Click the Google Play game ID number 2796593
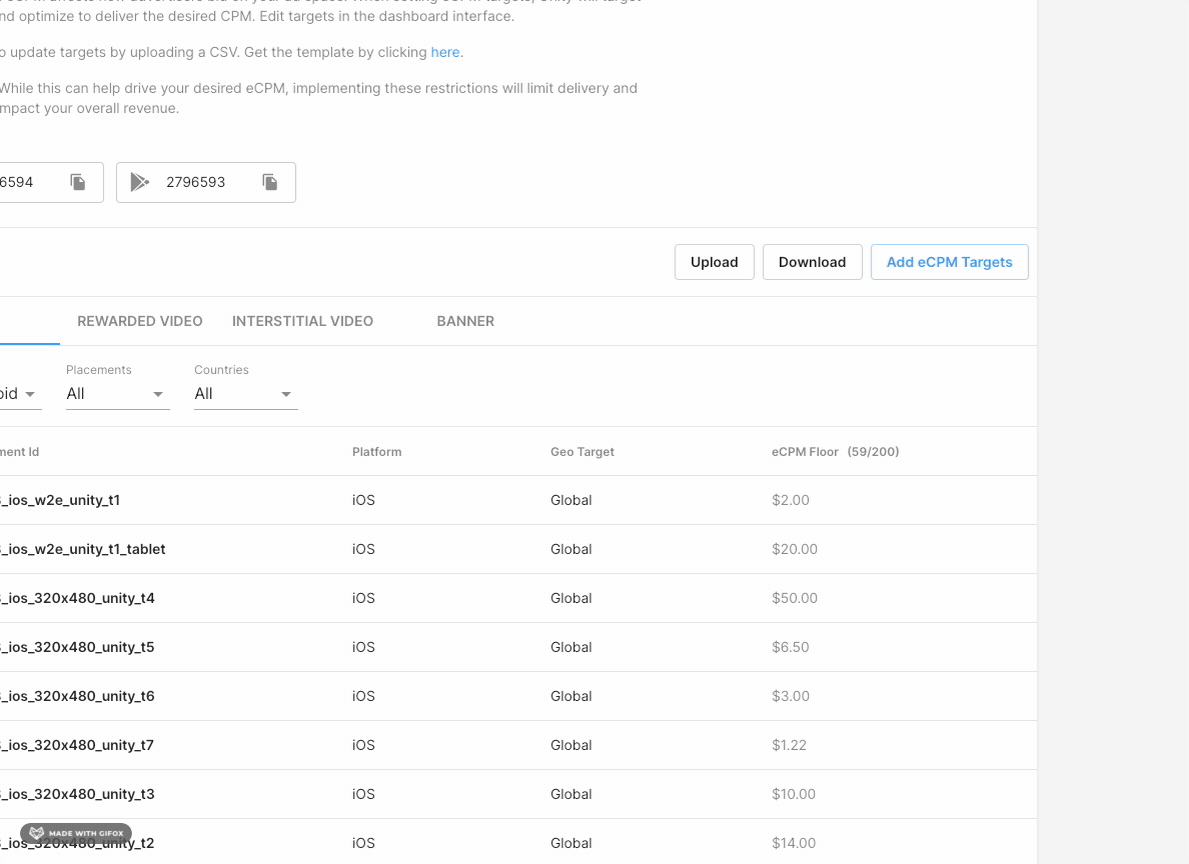Screen dimensions: 1189x864 [196, 182]
